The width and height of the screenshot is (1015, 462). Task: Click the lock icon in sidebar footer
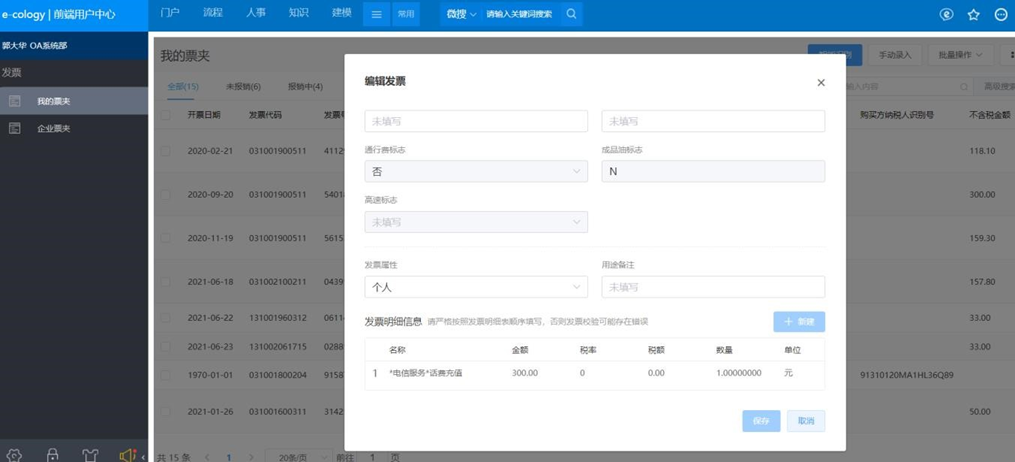tap(52, 455)
